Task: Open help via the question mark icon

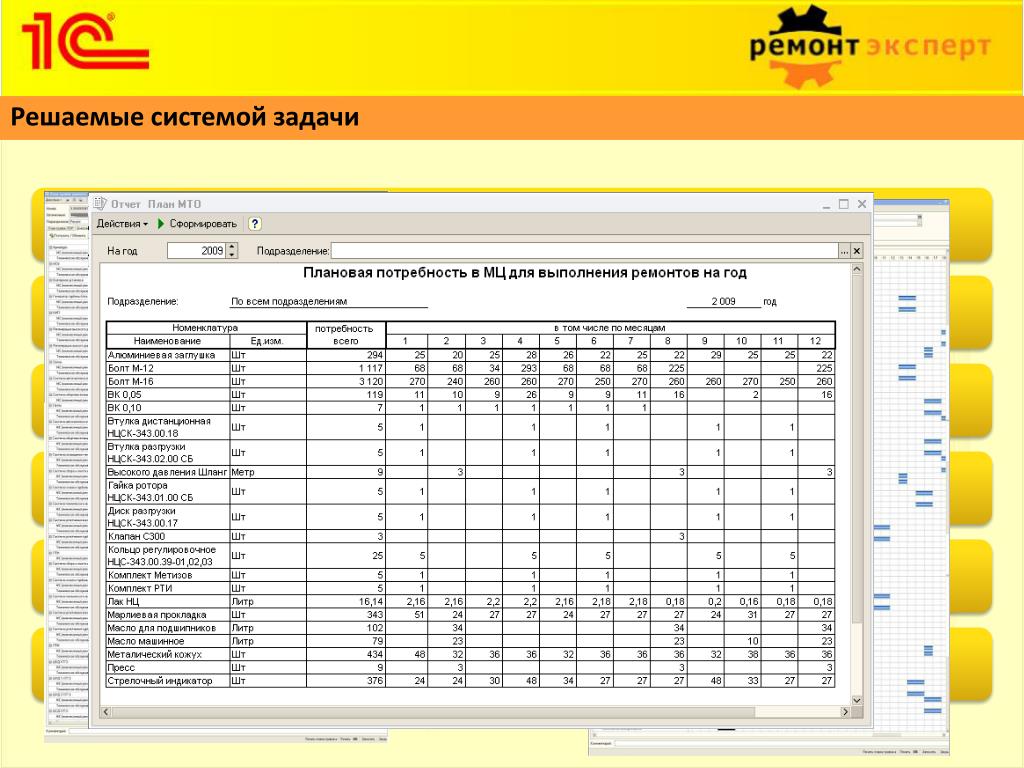Action: 255,223
